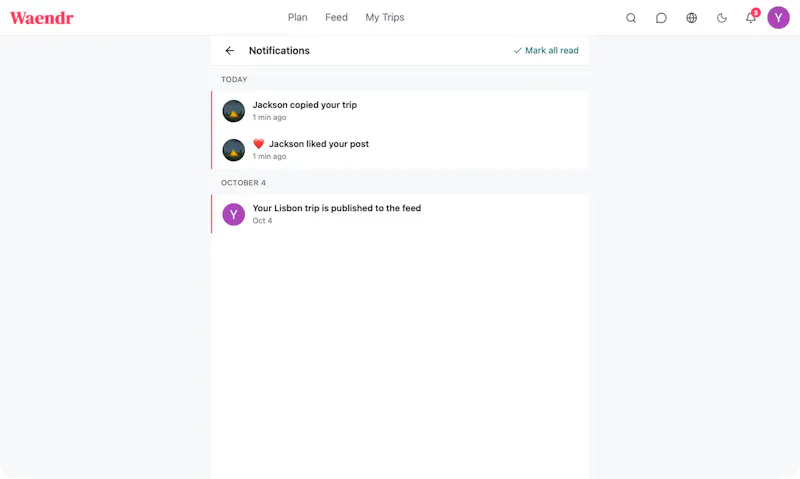The width and height of the screenshot is (800, 479).
Task: Click the 'Oct 4' timestamp
Action: tap(262, 220)
